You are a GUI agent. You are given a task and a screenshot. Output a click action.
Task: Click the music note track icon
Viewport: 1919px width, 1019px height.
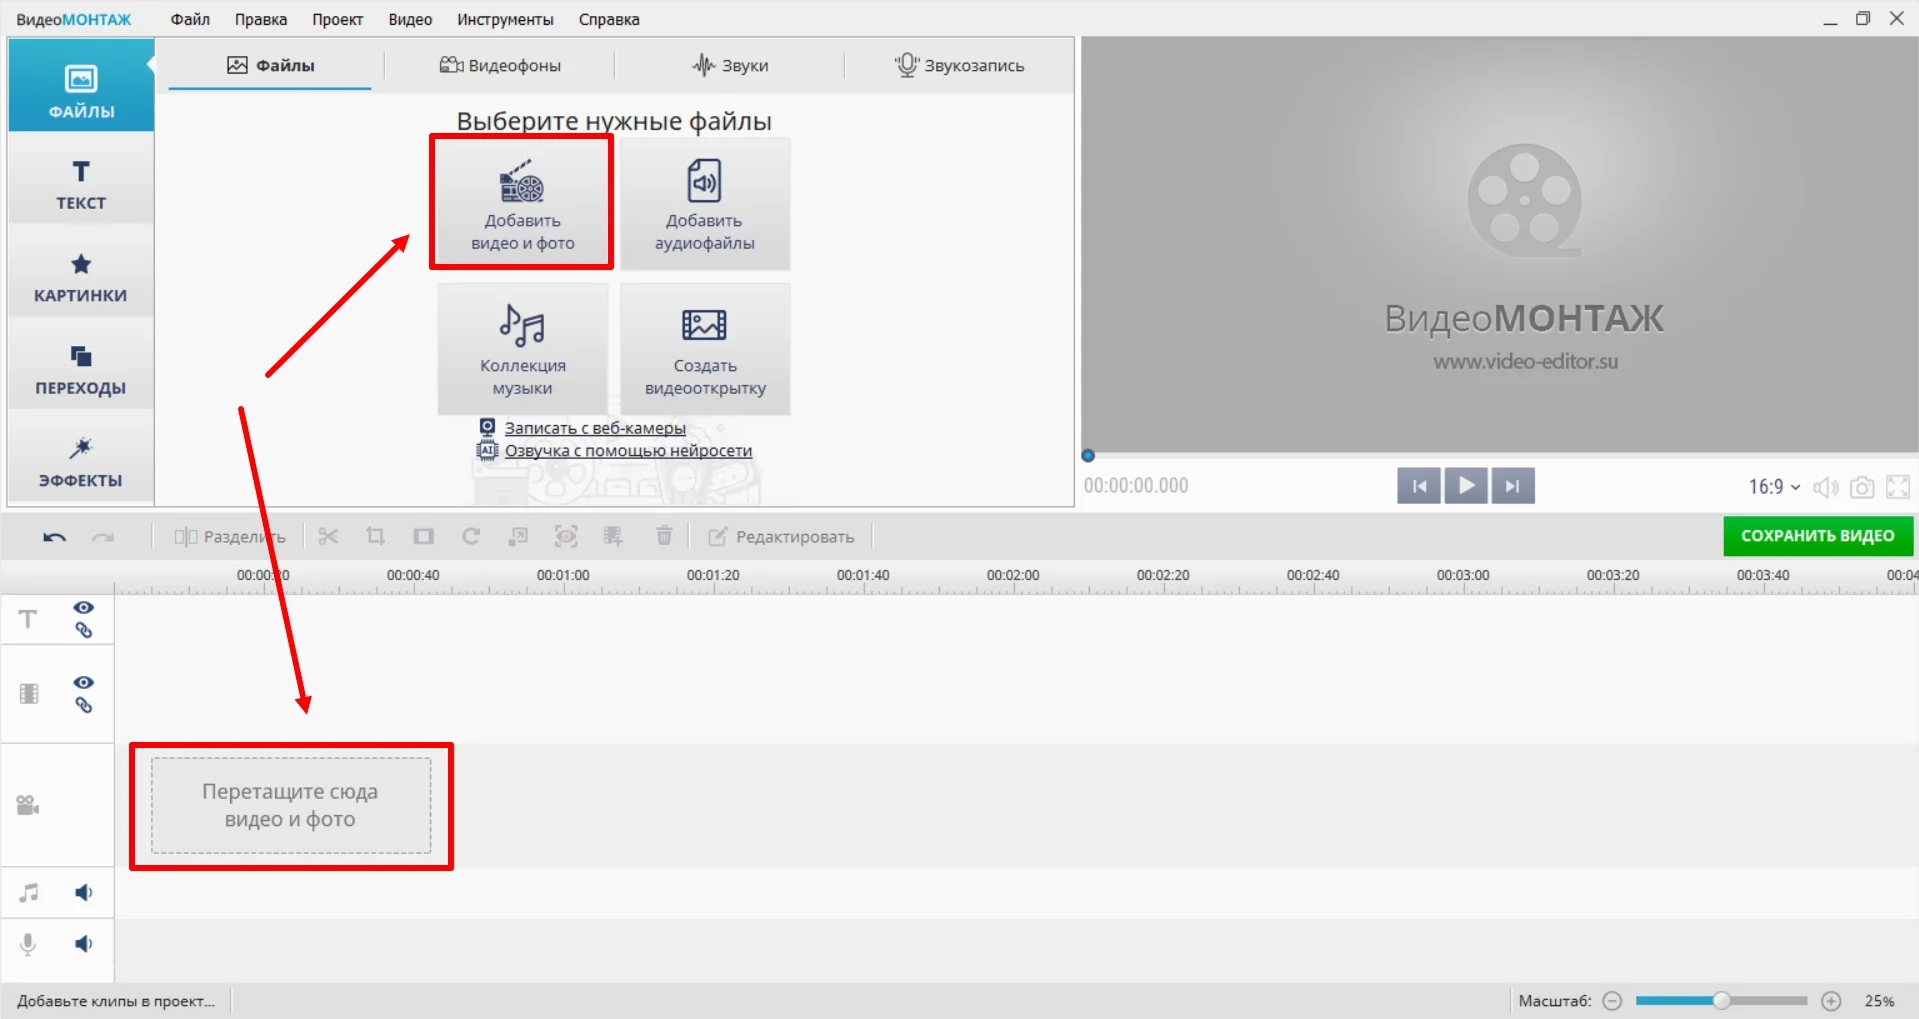point(29,893)
